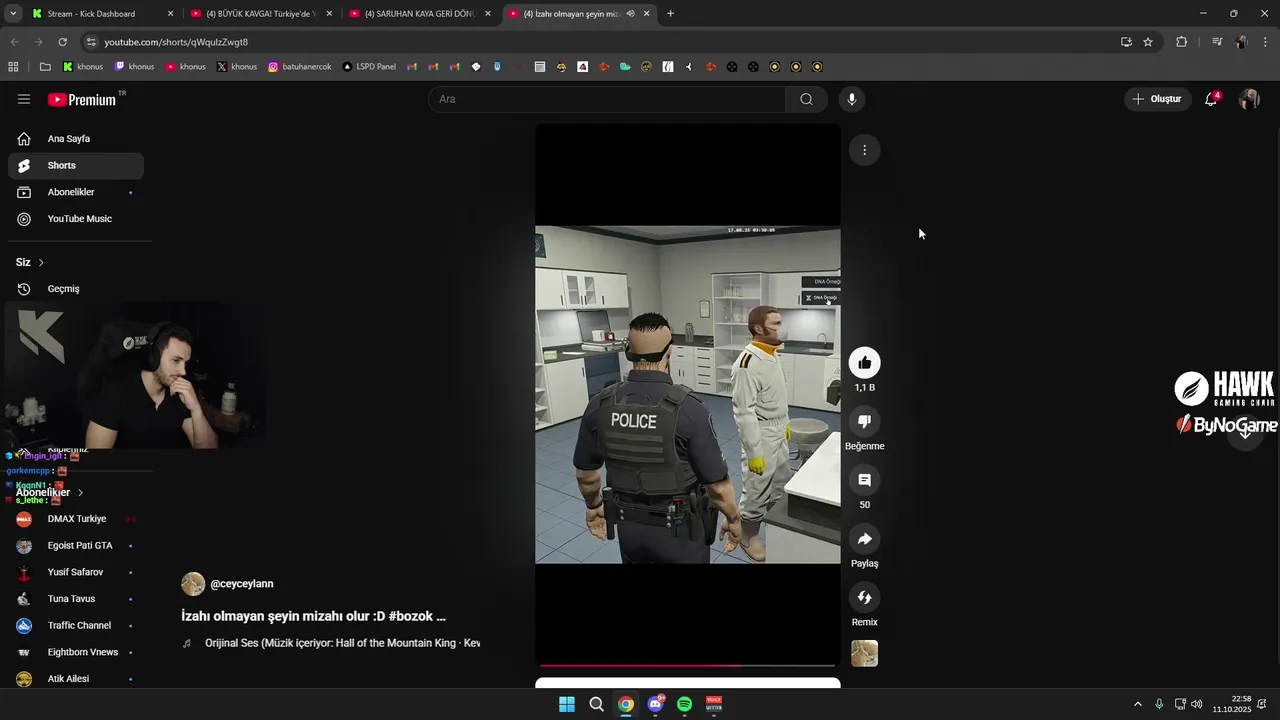Image resolution: width=1280 pixels, height=720 pixels.
Task: Open YouTube Music in the sidebar
Action: [76, 219]
